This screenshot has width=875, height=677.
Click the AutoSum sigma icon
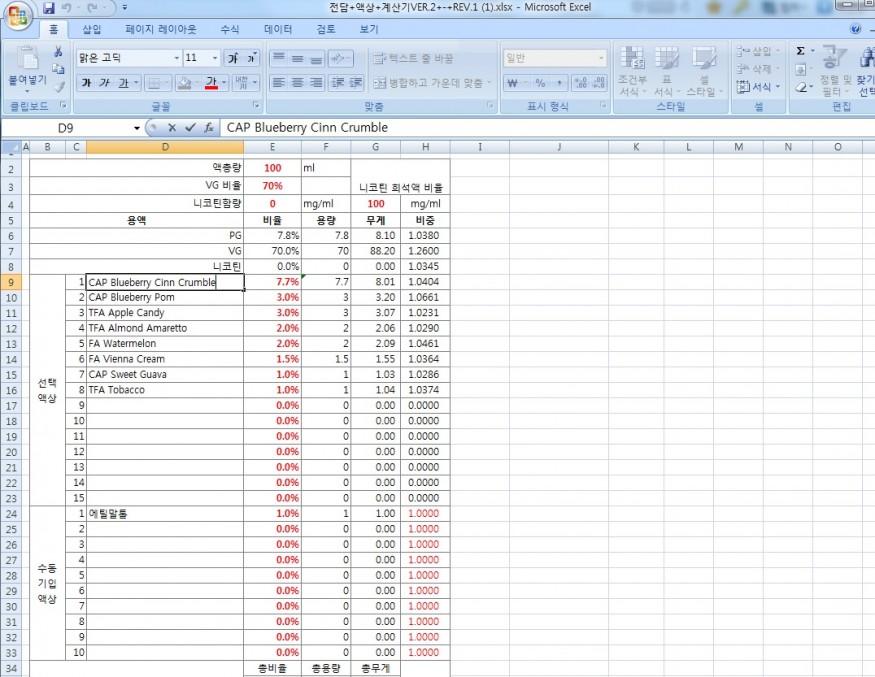pos(800,51)
